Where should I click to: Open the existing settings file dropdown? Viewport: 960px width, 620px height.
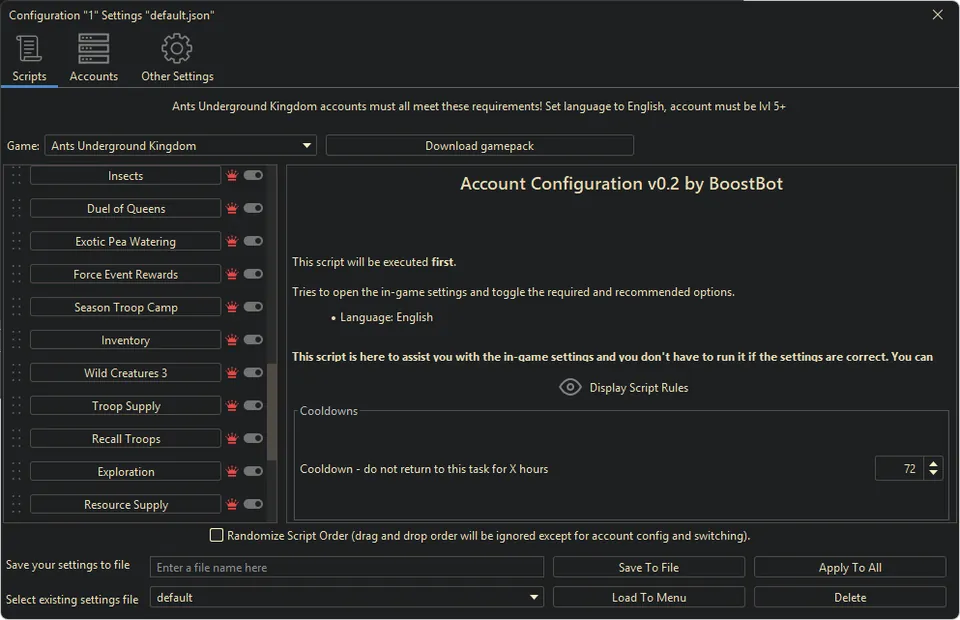[347, 597]
